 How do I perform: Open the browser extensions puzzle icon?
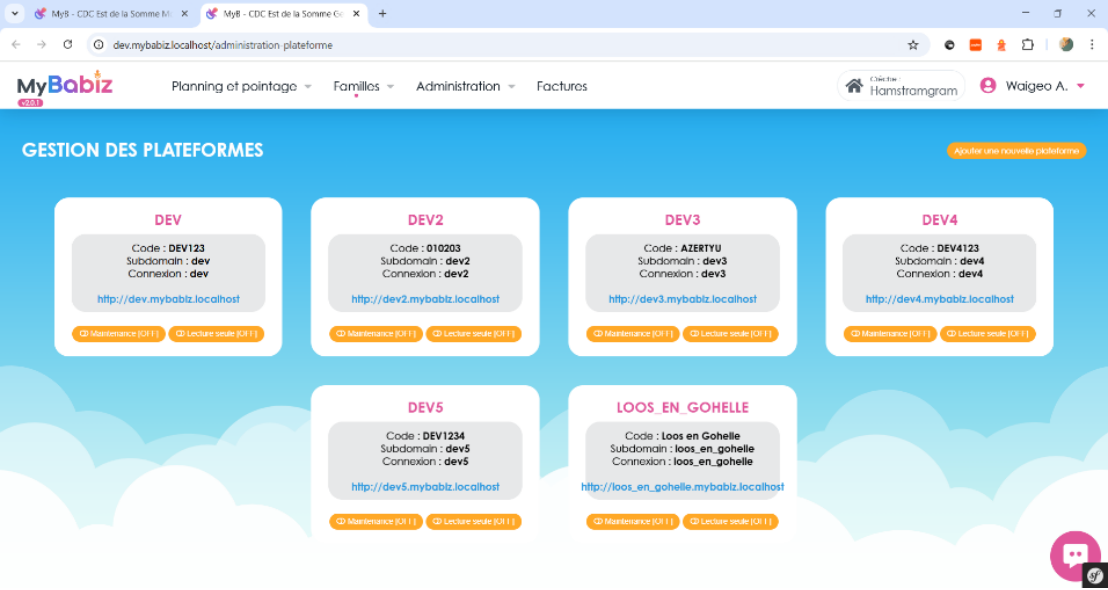click(x=1026, y=45)
